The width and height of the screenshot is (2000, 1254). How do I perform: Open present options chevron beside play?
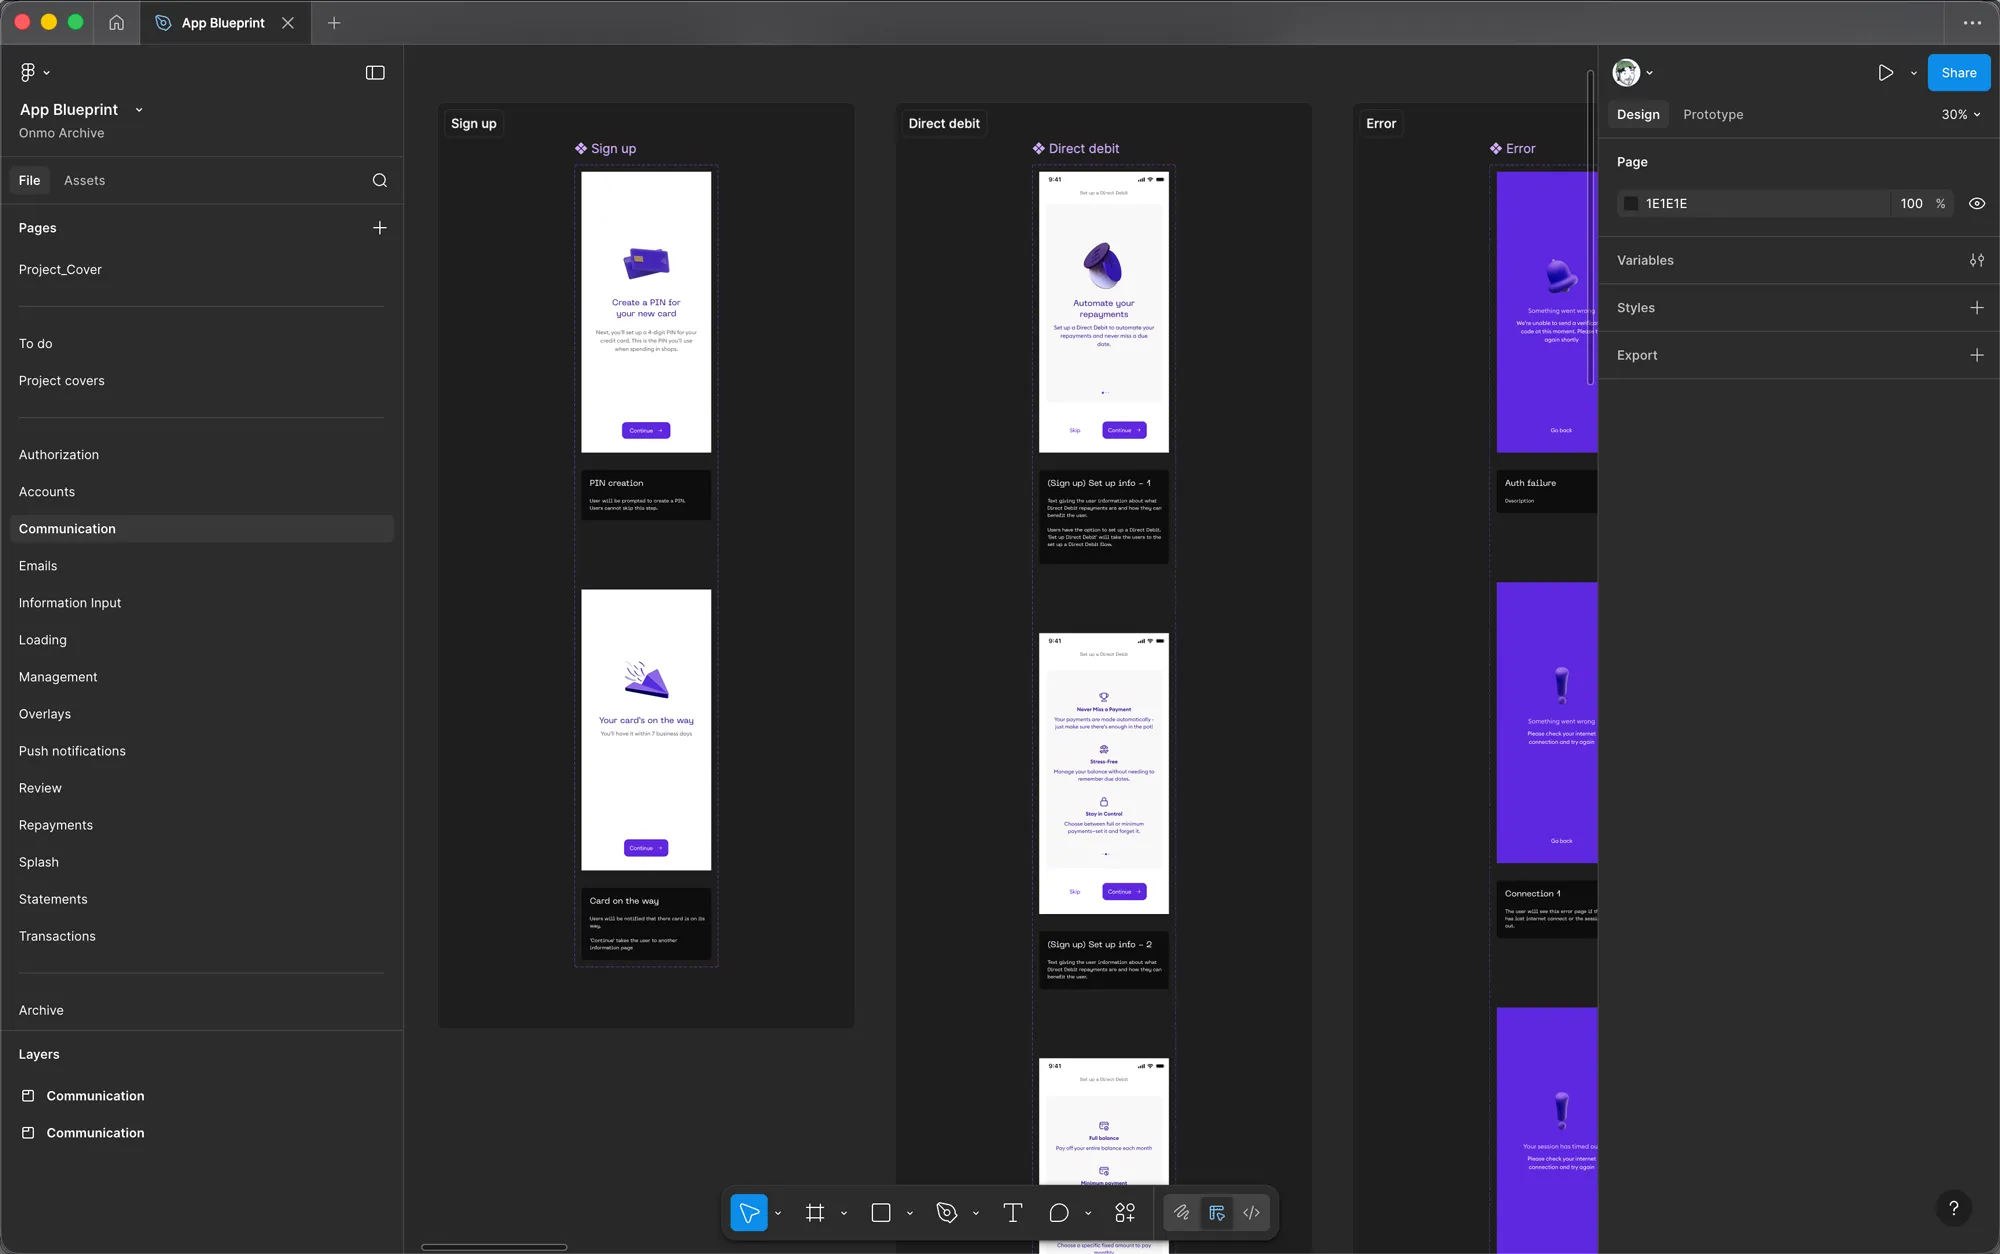point(1914,73)
